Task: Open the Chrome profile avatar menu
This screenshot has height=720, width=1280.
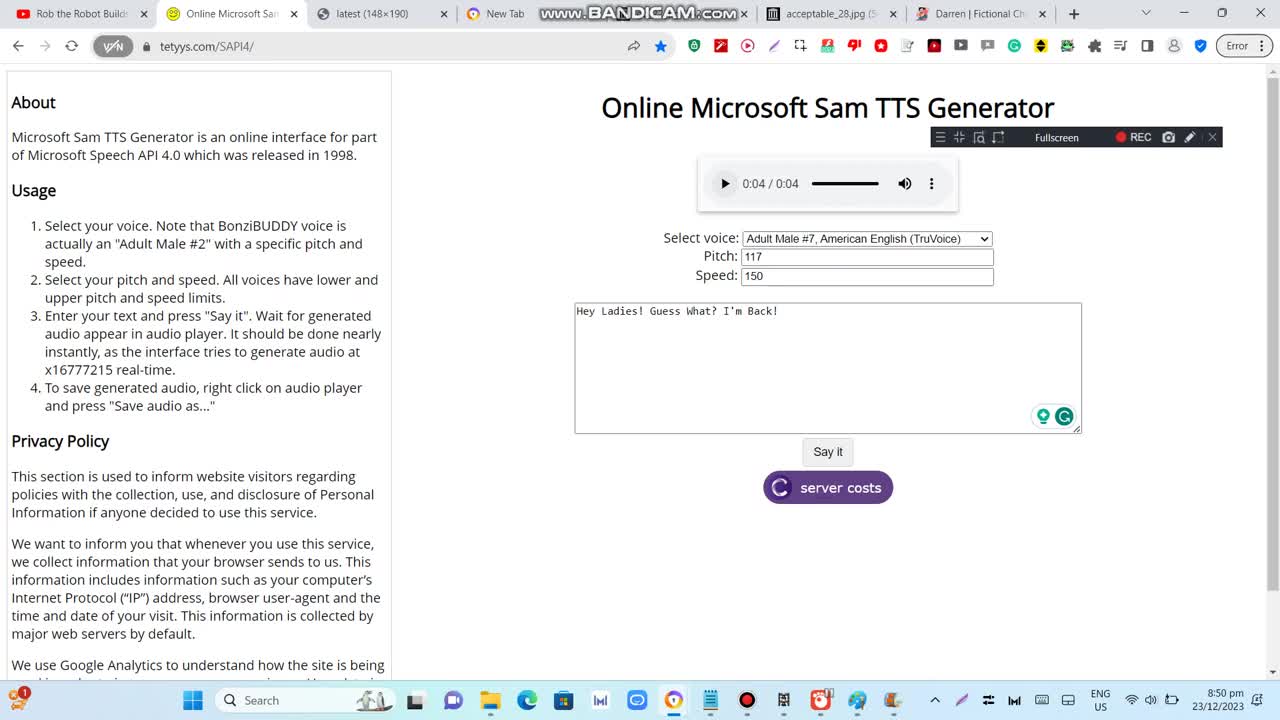Action: pyautogui.click(x=1174, y=46)
